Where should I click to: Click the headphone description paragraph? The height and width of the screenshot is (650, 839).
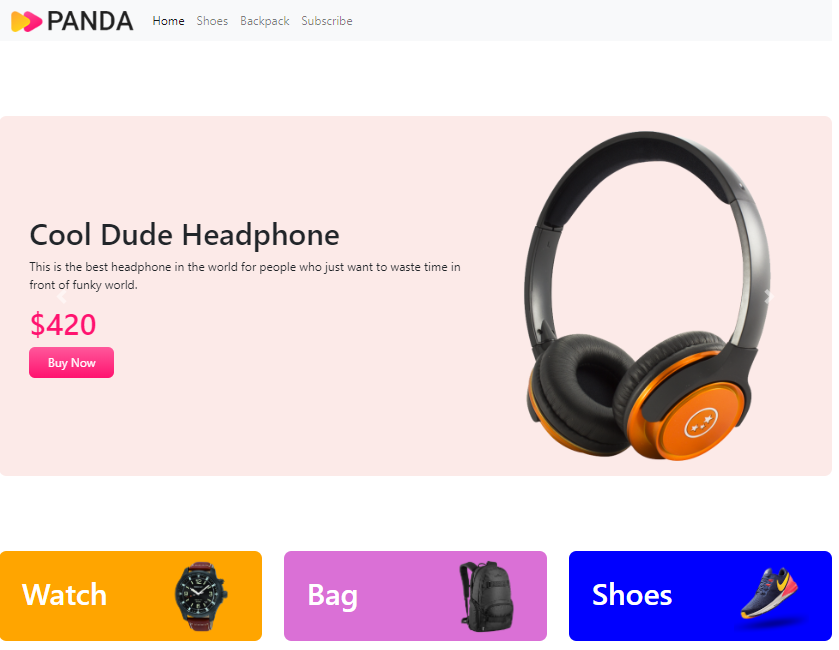point(245,276)
